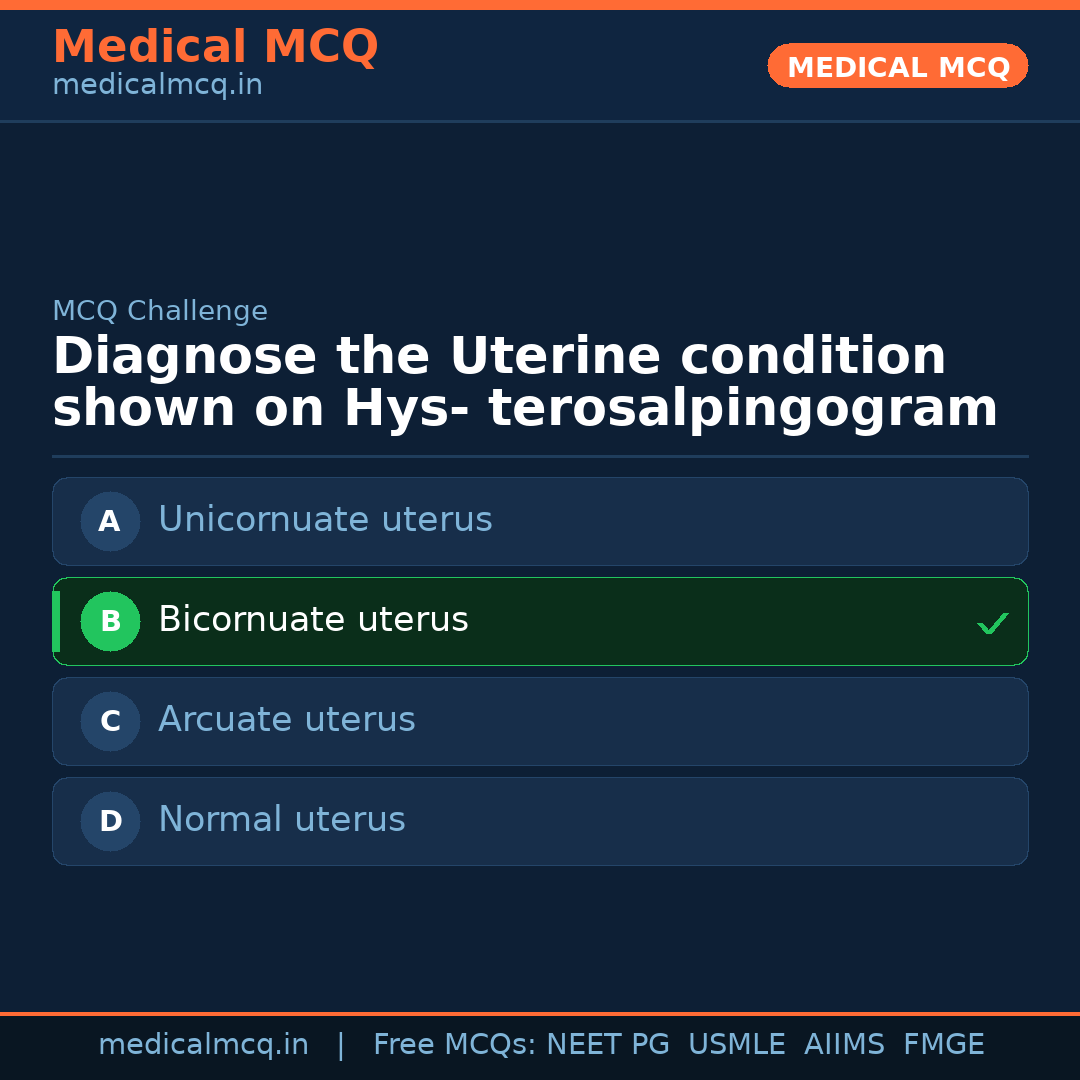
Task: Open the USMLE section
Action: click(x=737, y=1043)
